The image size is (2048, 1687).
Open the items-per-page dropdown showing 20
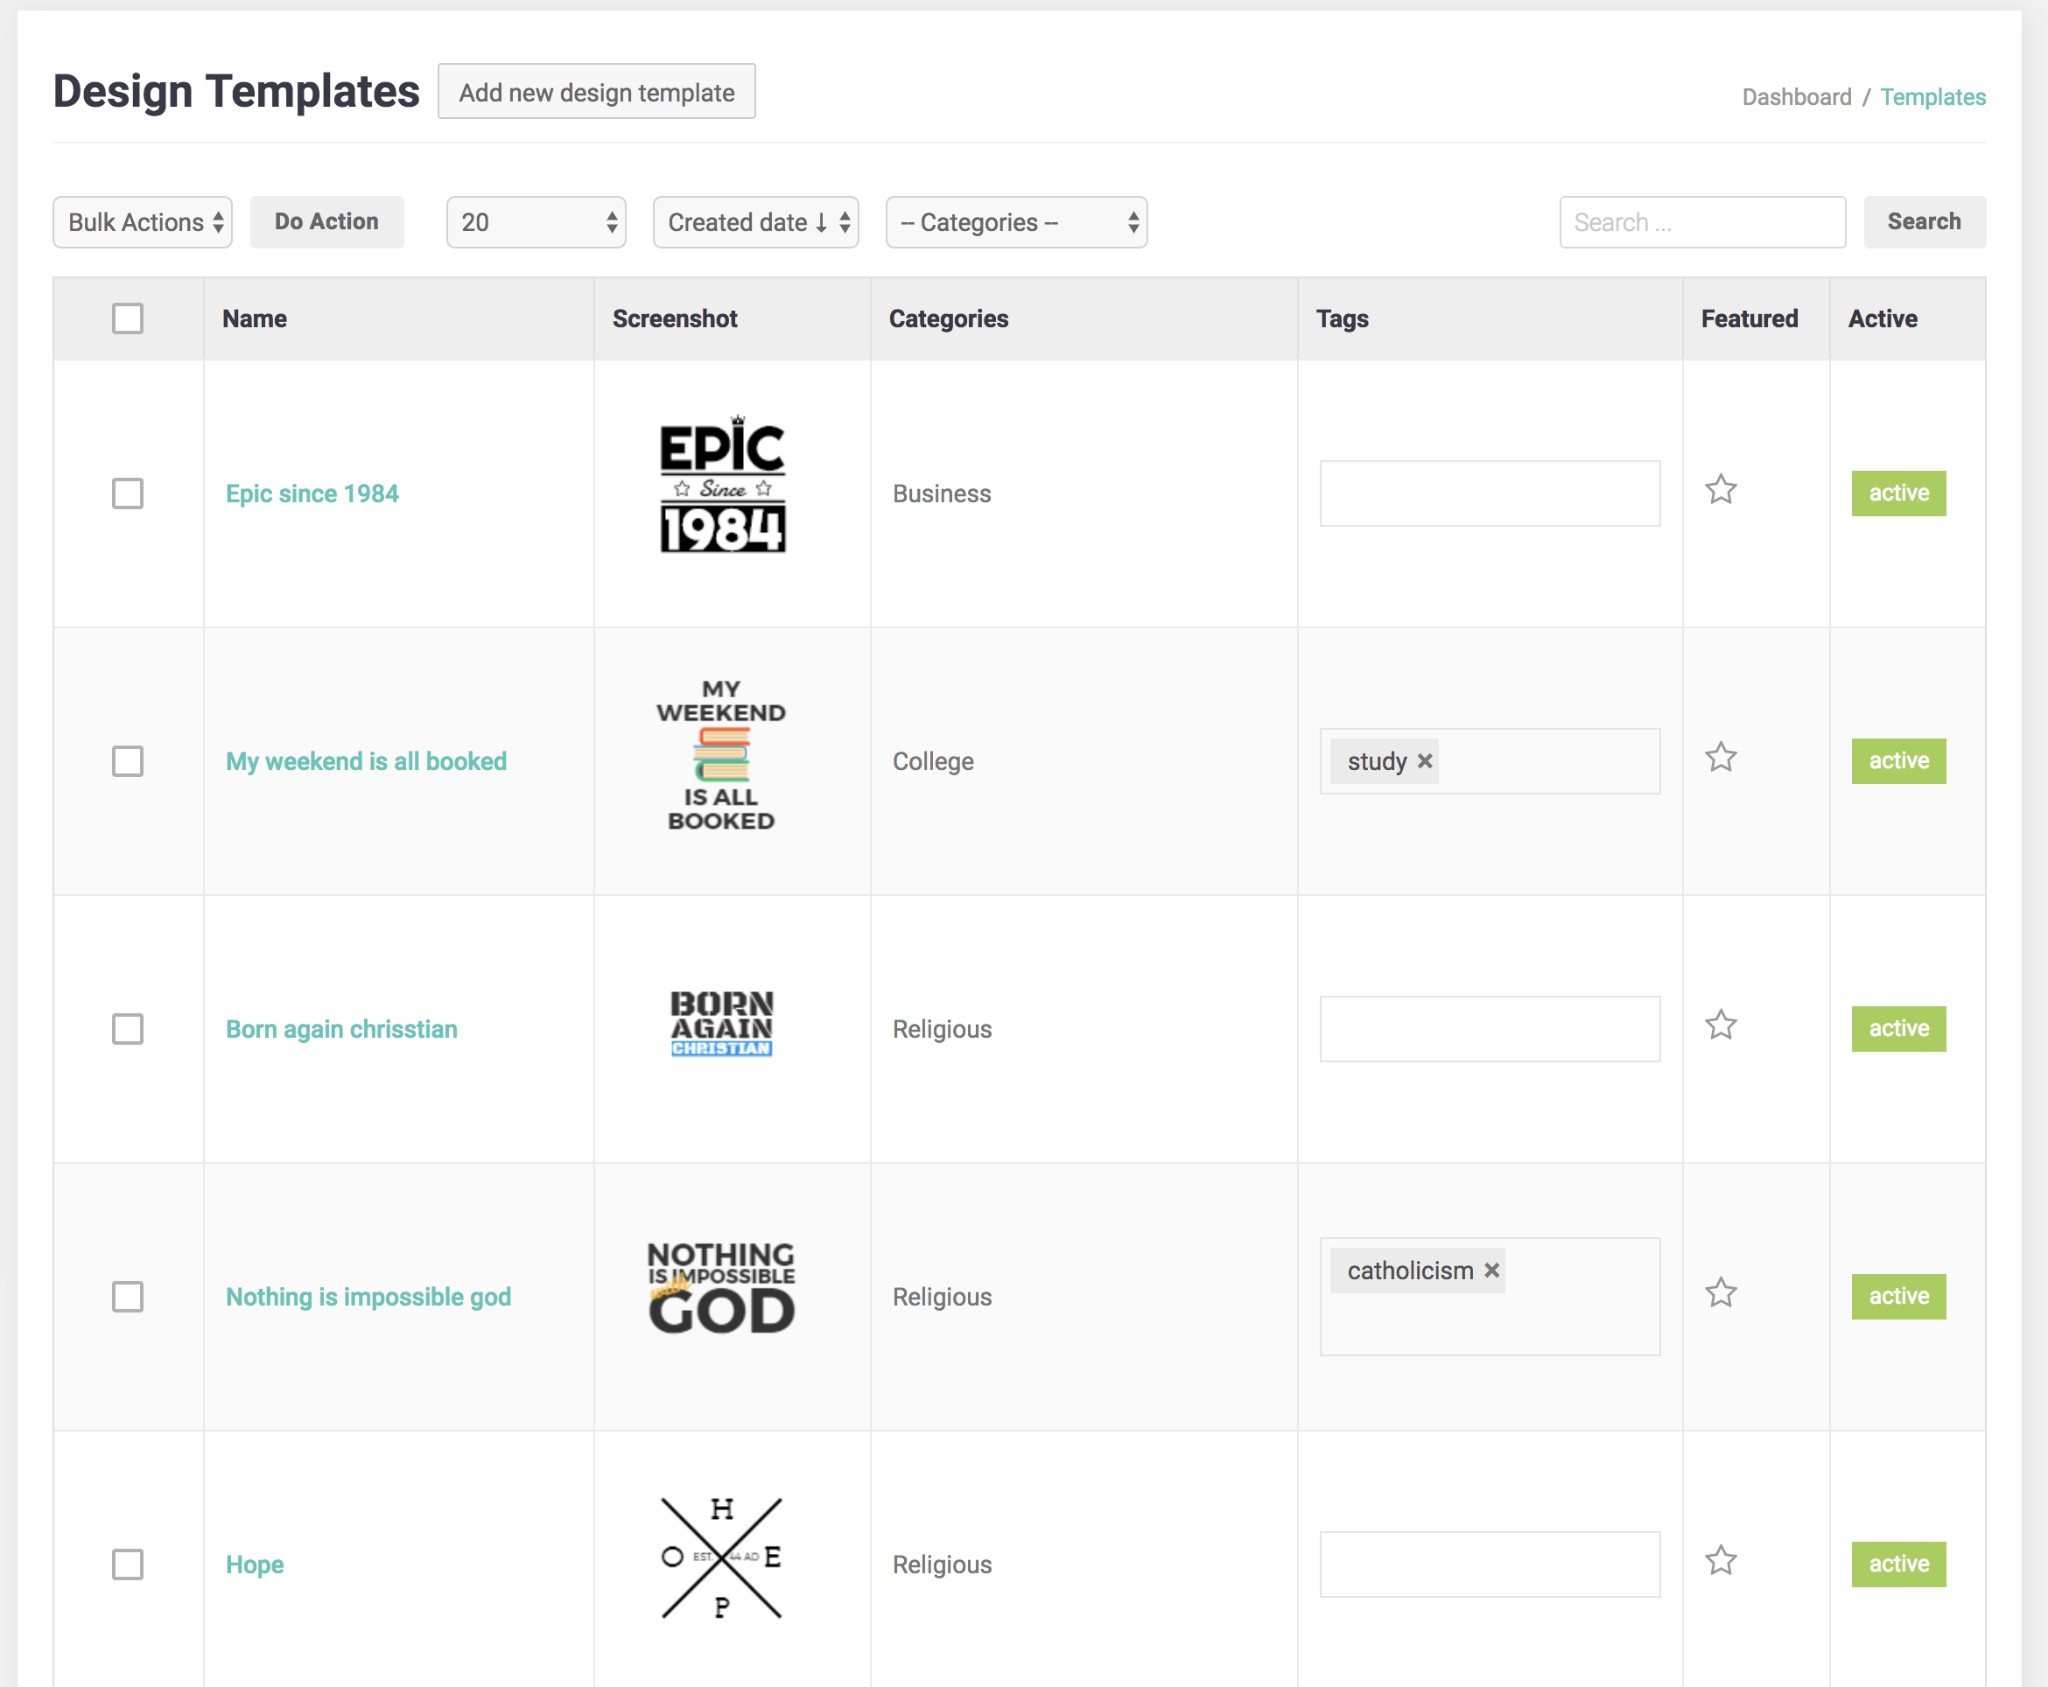536,222
